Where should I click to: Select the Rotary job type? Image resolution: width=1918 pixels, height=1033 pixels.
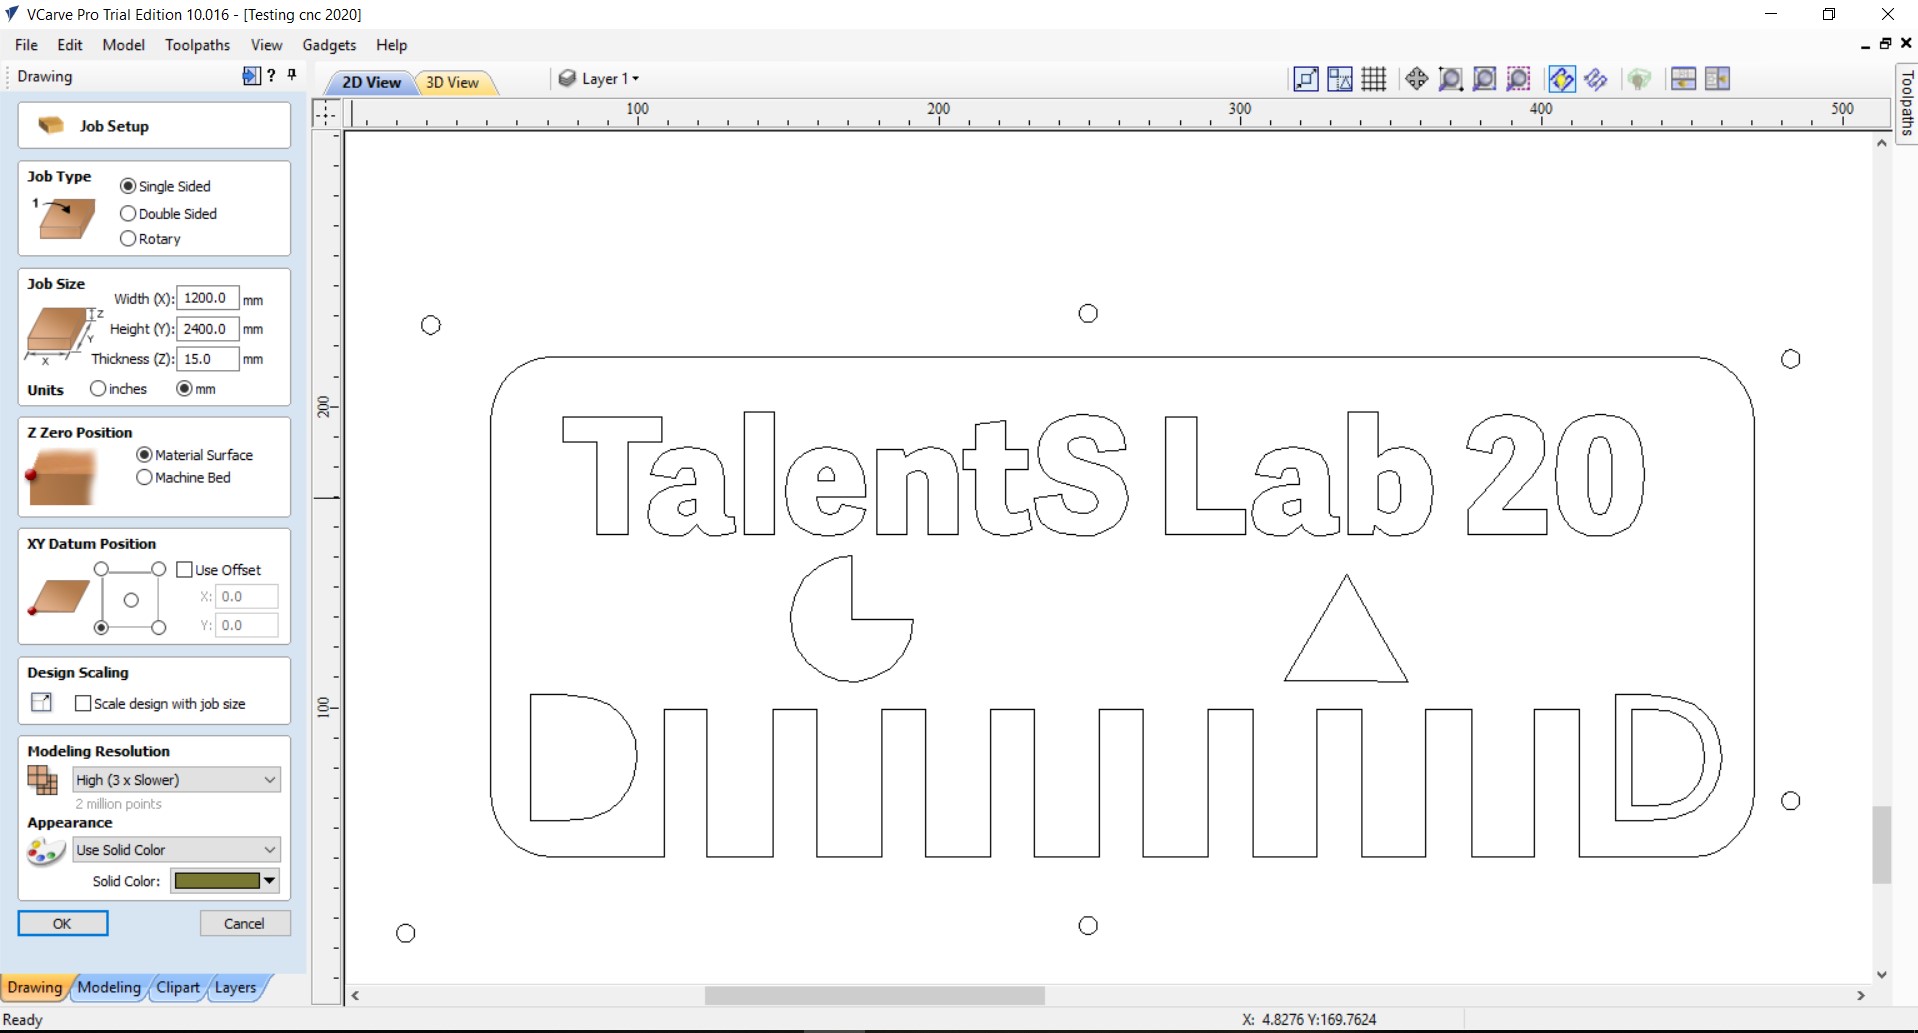pos(128,238)
